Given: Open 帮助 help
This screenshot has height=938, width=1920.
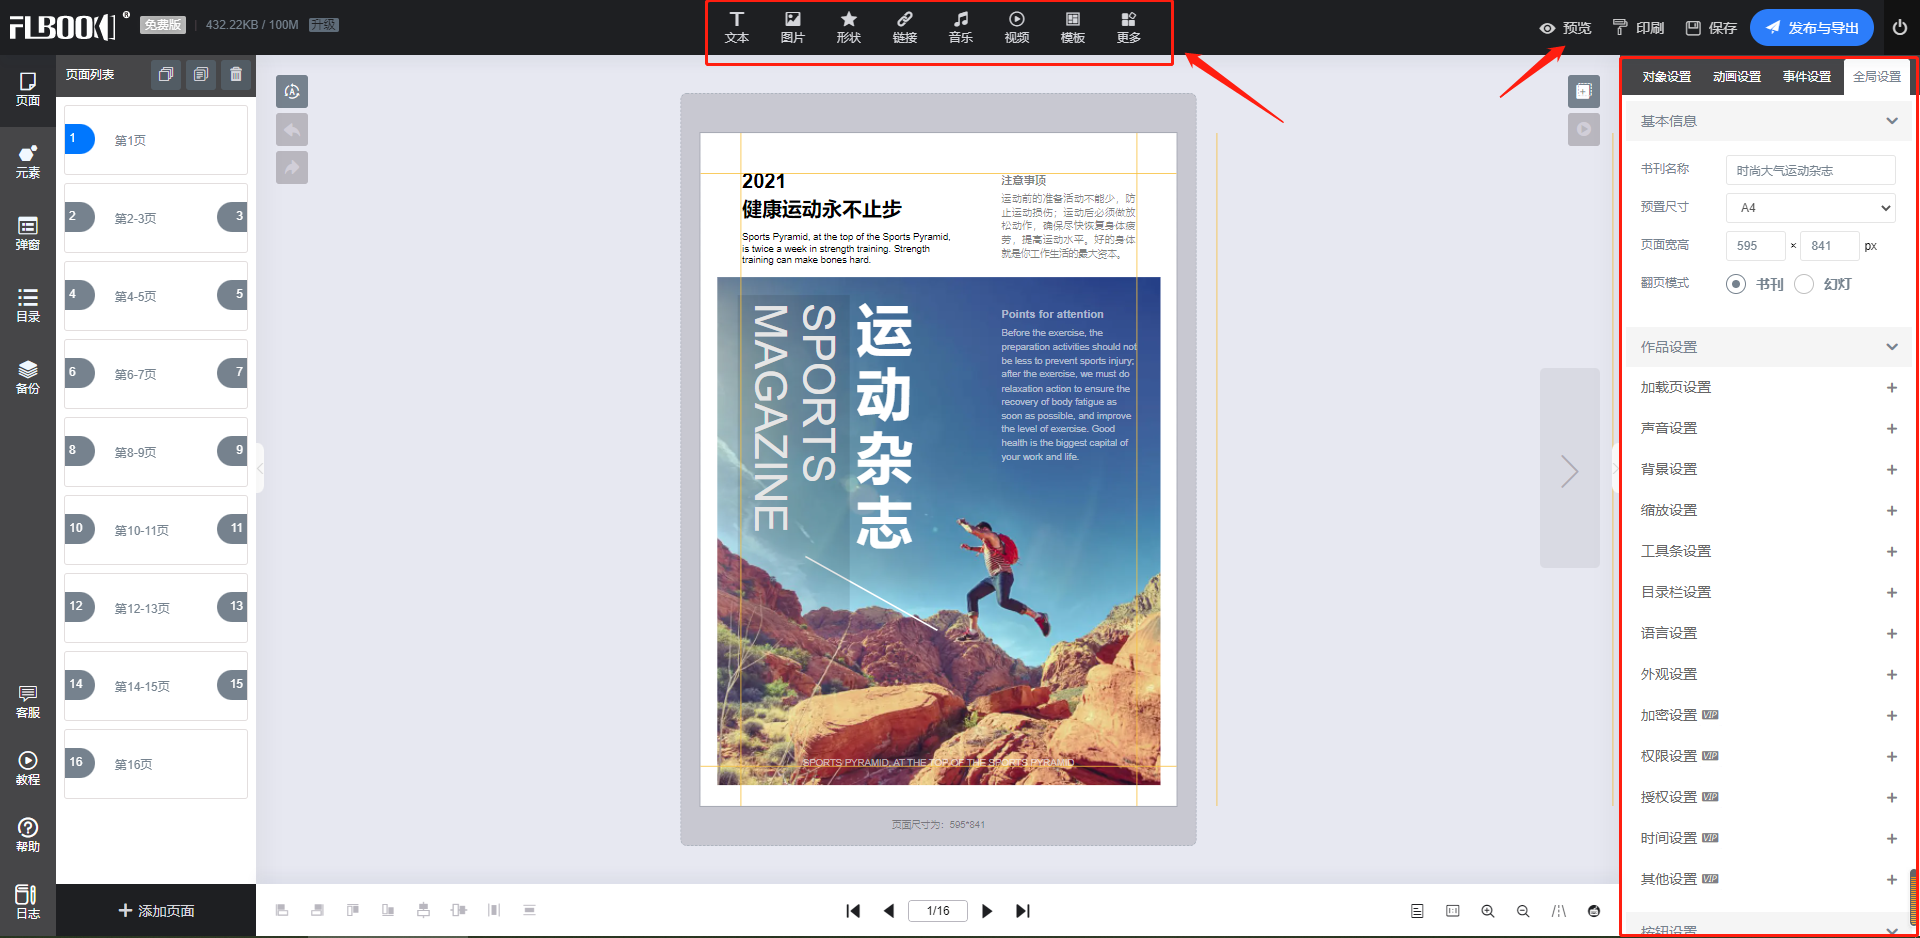Looking at the screenshot, I should click(x=28, y=835).
